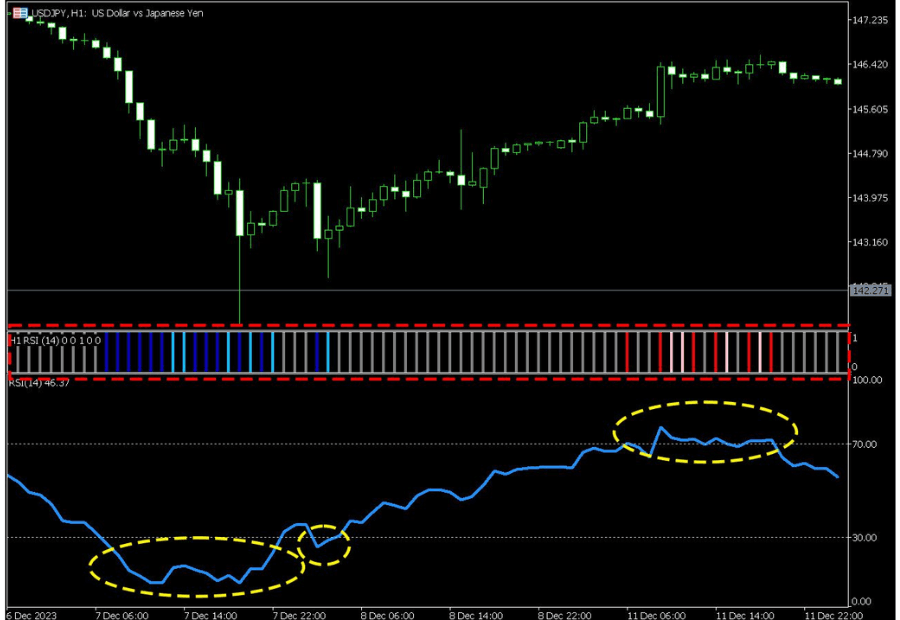Click the 143.160 price axis label
This screenshot has width=900, height=620.
[868, 242]
